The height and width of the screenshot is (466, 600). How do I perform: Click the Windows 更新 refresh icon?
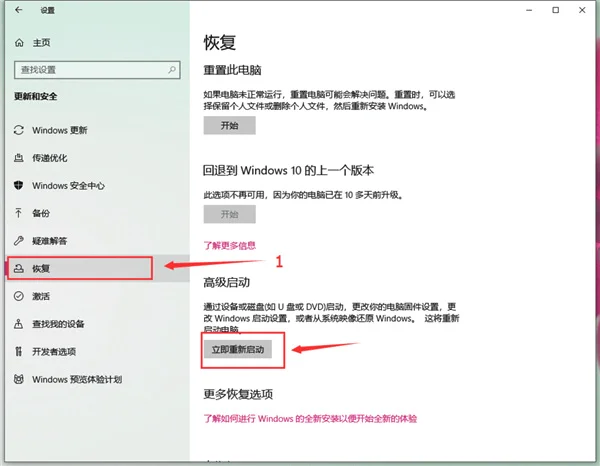click(19, 130)
